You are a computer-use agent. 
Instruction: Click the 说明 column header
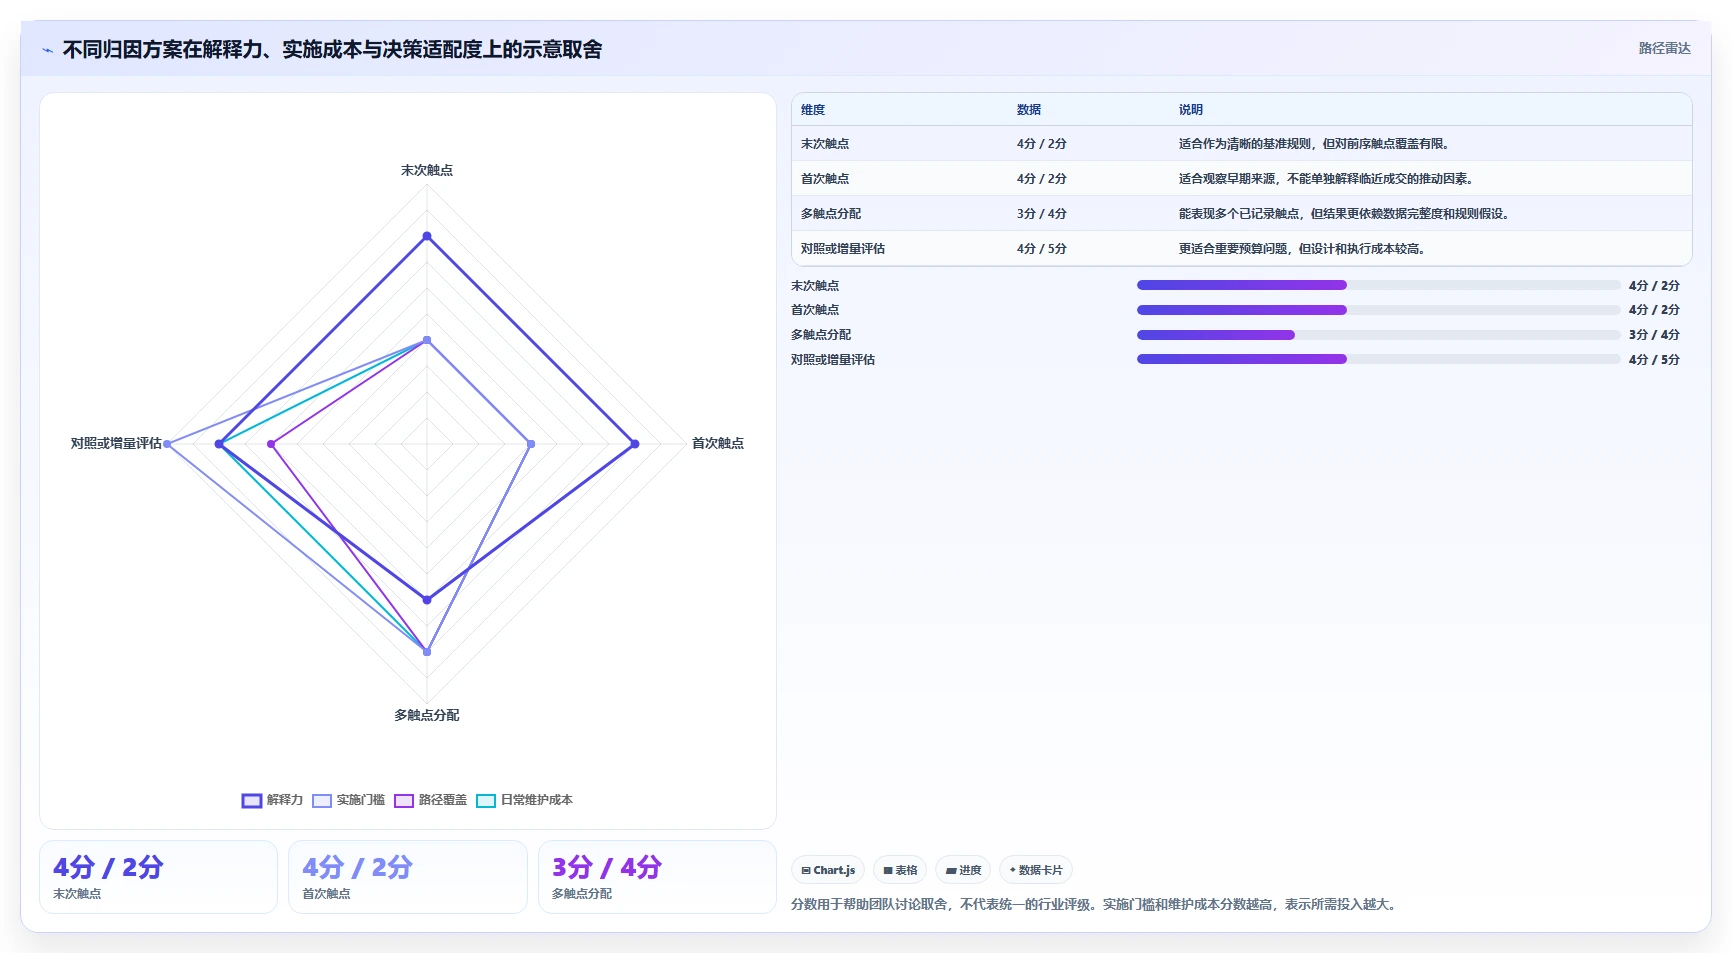[1190, 110]
